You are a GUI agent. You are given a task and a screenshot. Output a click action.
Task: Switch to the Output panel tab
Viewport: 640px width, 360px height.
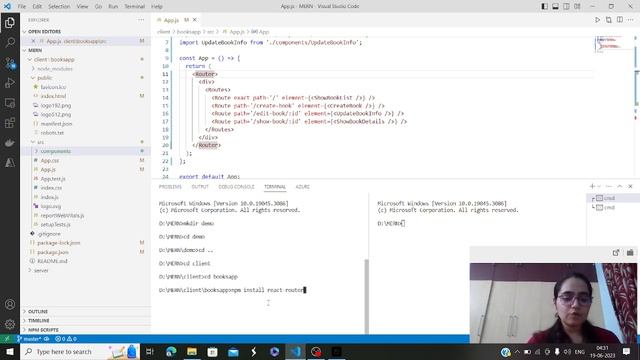(200, 187)
